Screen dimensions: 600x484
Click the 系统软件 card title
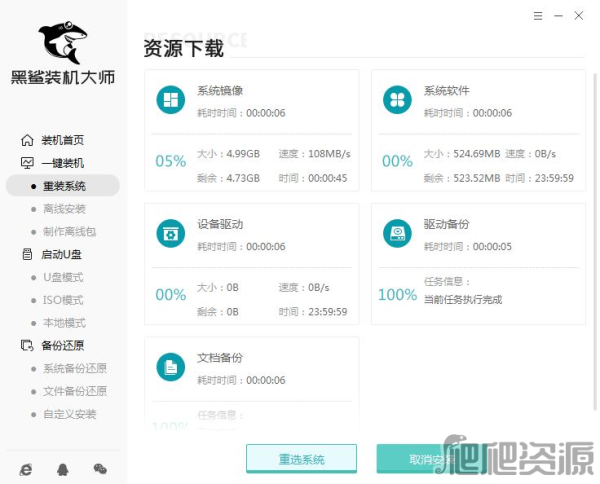(447, 91)
